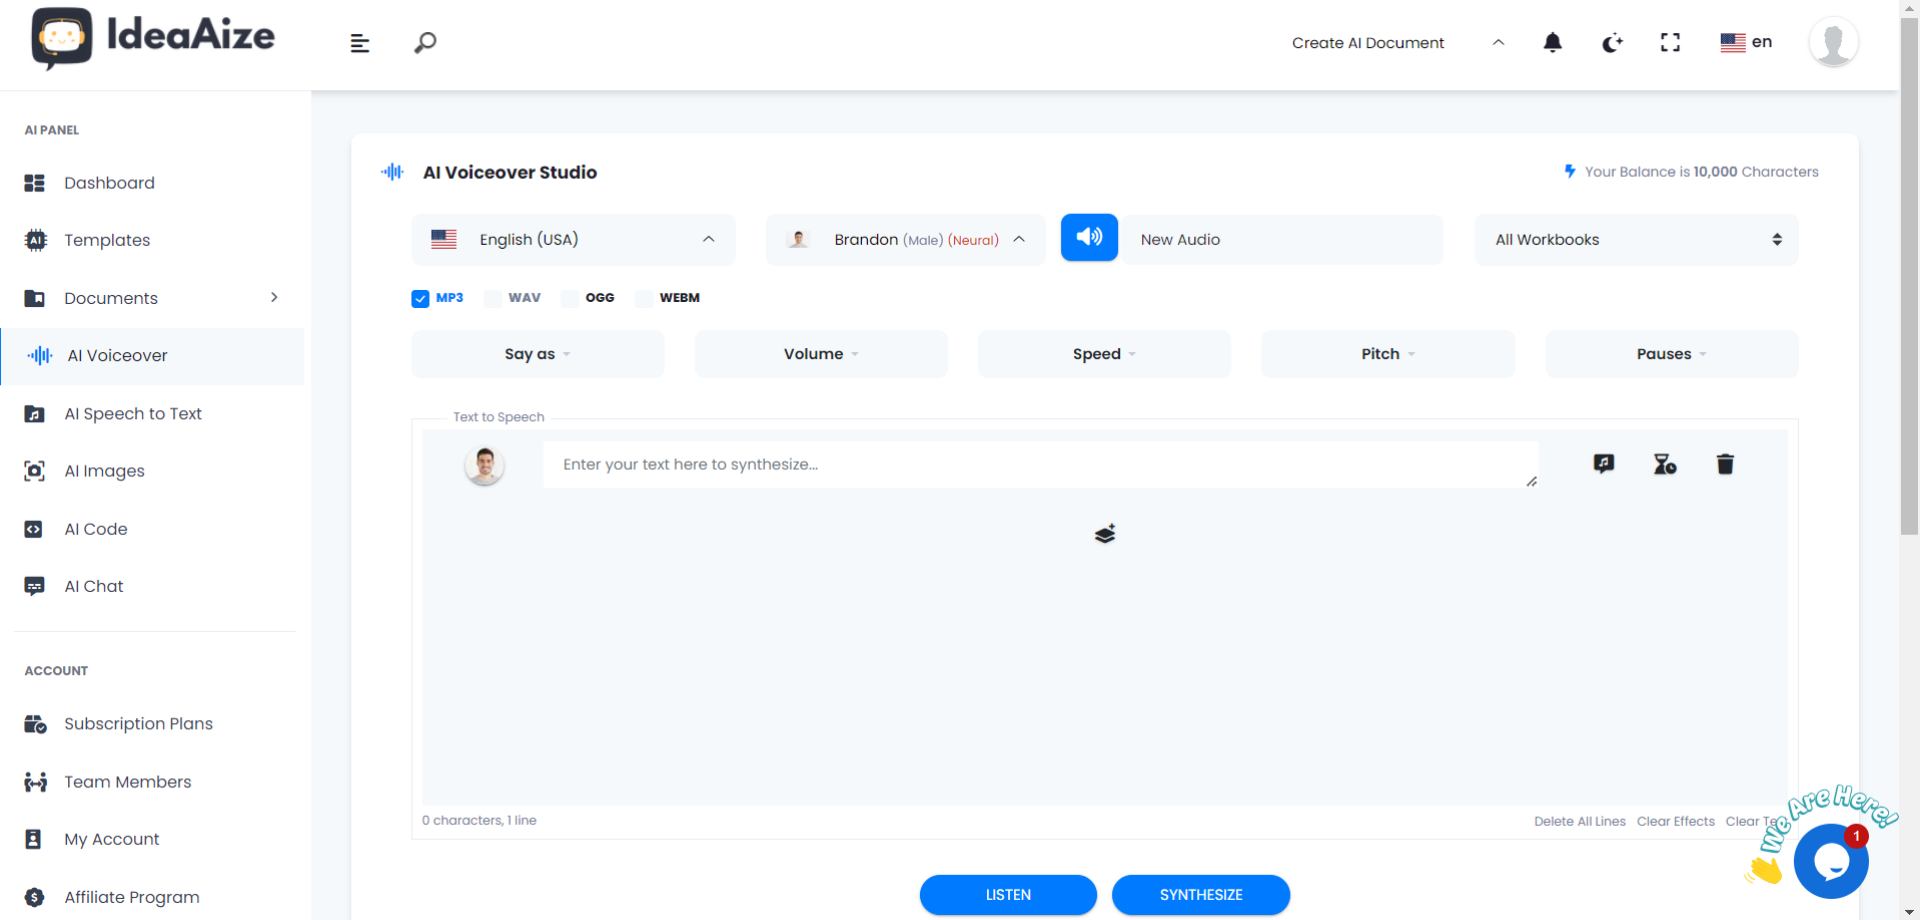Enable WAV output format

pyautogui.click(x=492, y=298)
